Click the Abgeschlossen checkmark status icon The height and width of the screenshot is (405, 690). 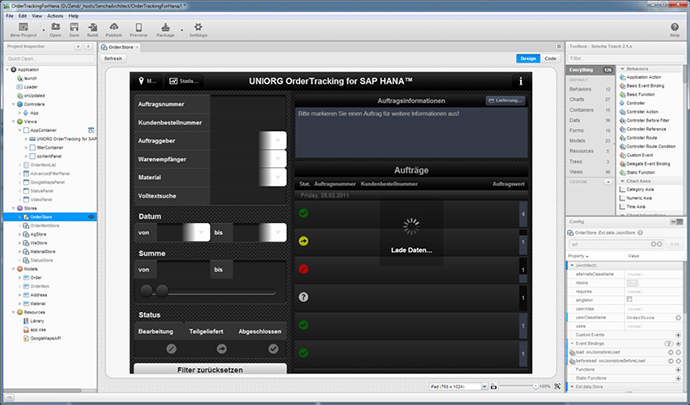tap(273, 349)
